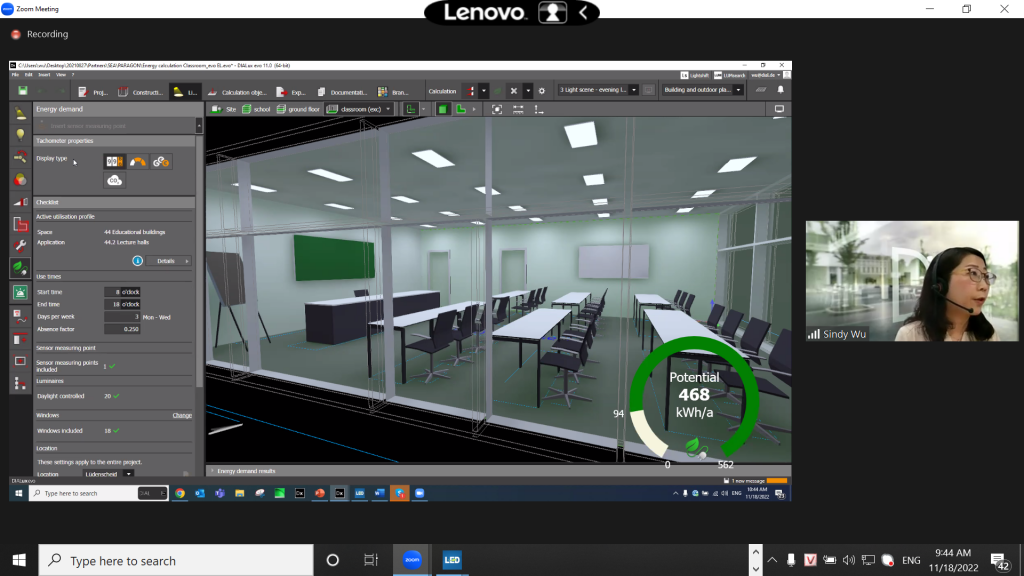
Task: Toggle the numeric counter display type
Action: coord(114,160)
